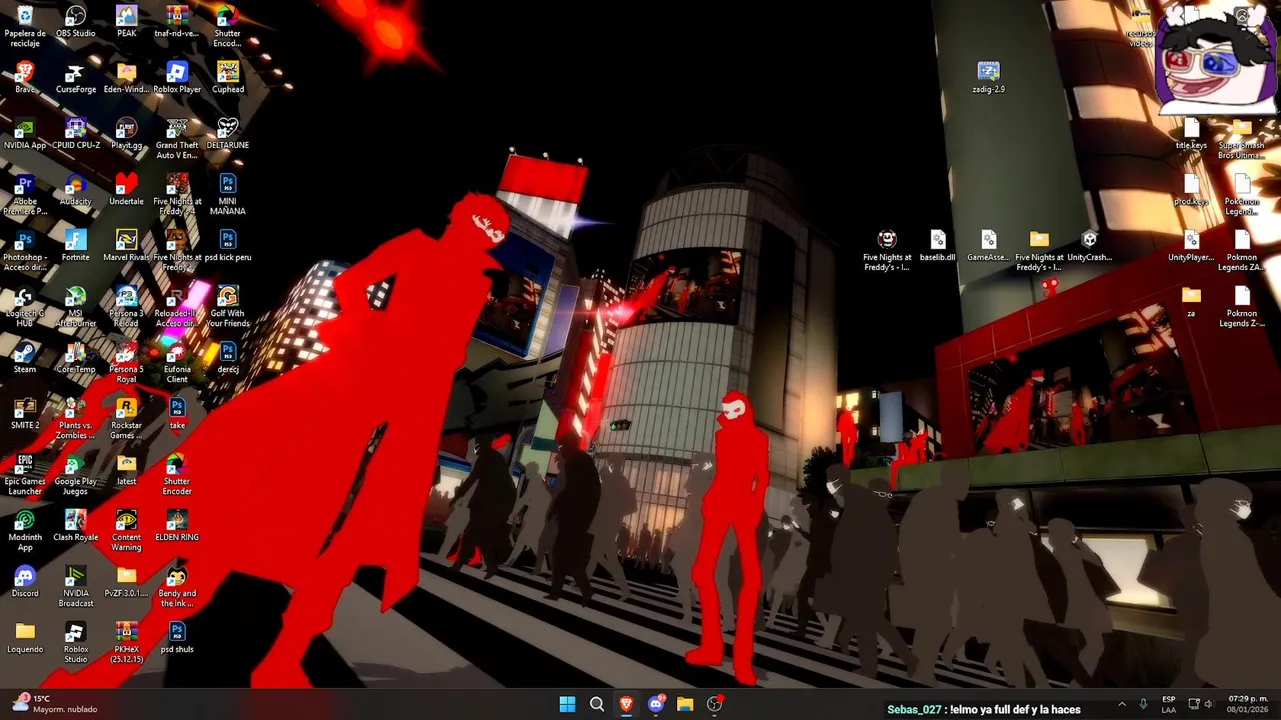Select the derecj PSD file
This screenshot has height=720, width=1281.
(x=228, y=357)
